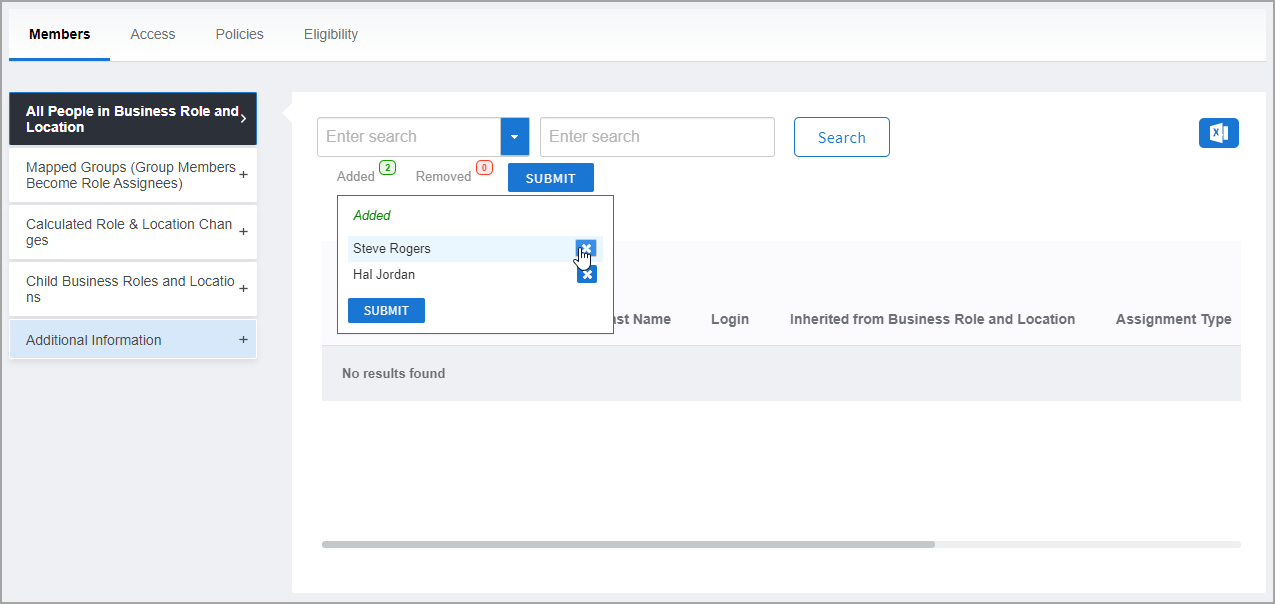The height and width of the screenshot is (604, 1275).
Task: Click the horizontal scrollbar under the table
Action: pyautogui.click(x=628, y=545)
